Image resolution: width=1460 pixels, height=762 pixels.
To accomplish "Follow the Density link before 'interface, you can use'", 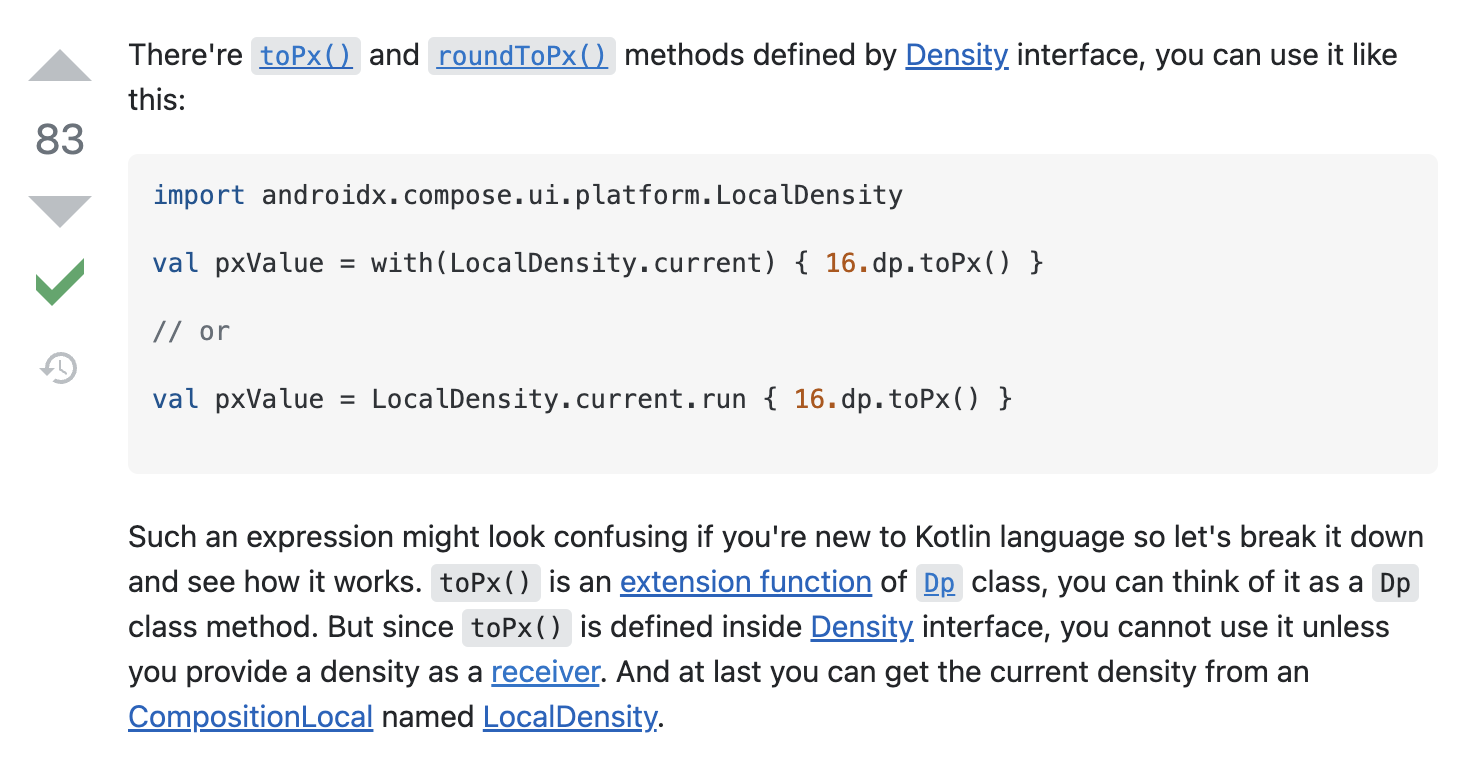I will pyautogui.click(x=956, y=55).
